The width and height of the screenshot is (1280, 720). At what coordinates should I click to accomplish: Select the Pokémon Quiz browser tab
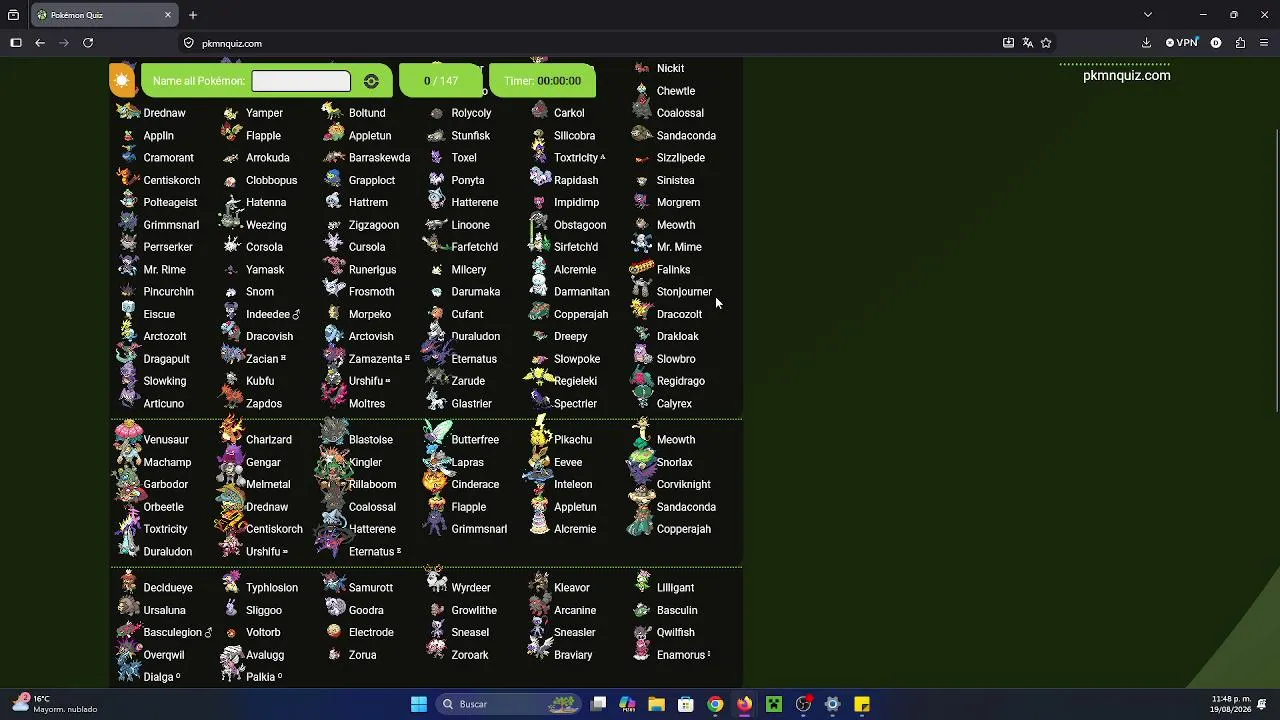tap(104, 15)
